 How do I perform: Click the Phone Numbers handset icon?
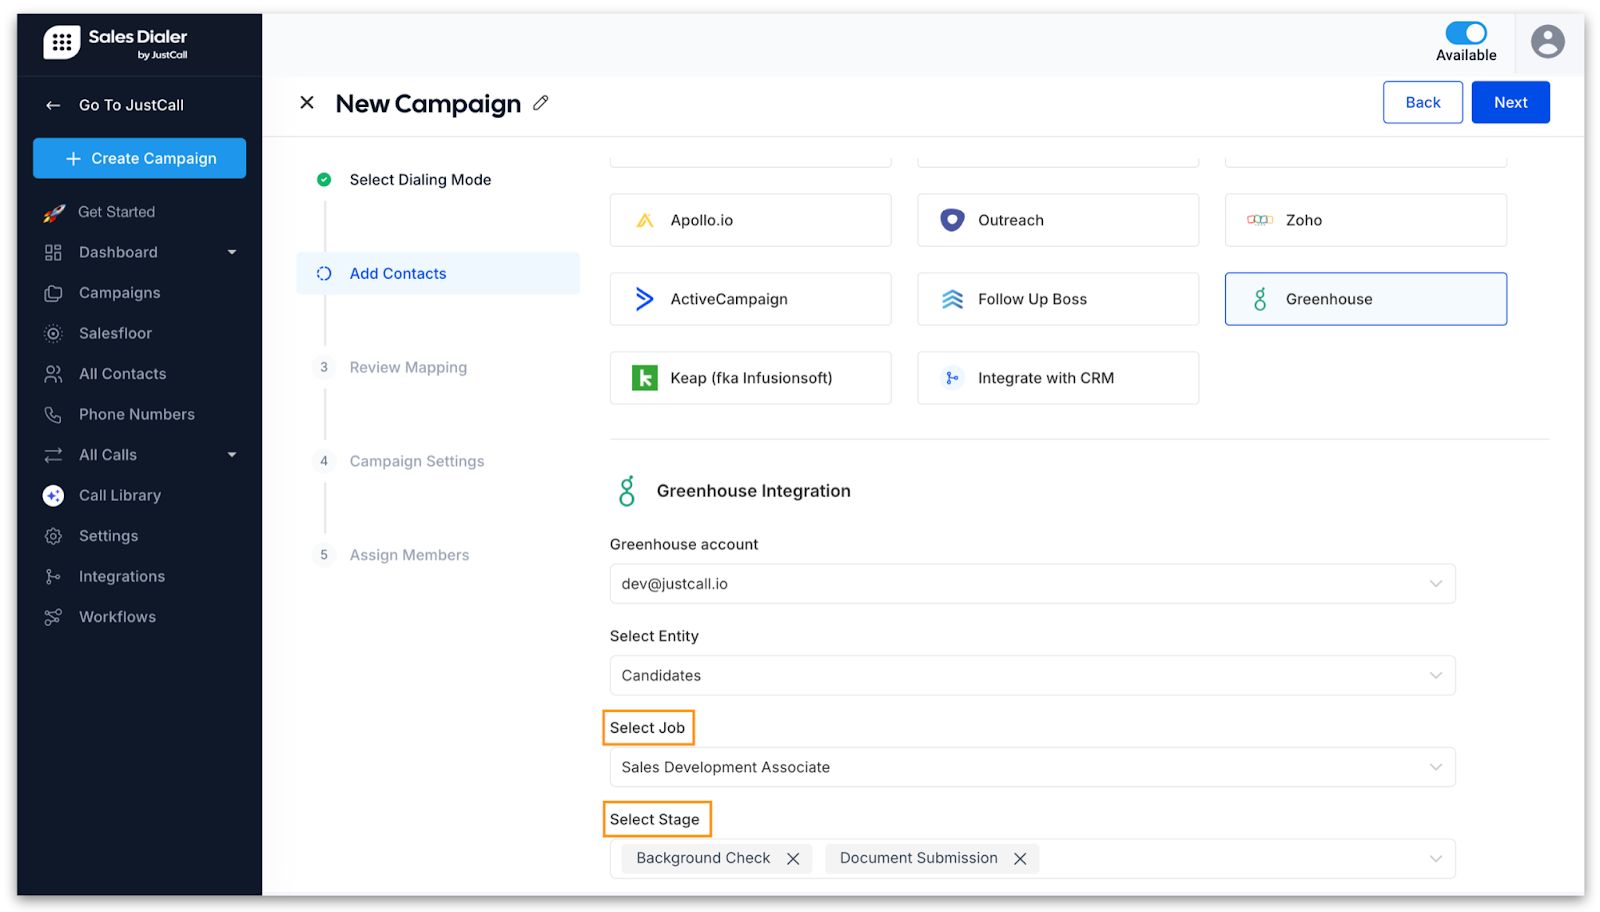pyautogui.click(x=53, y=414)
